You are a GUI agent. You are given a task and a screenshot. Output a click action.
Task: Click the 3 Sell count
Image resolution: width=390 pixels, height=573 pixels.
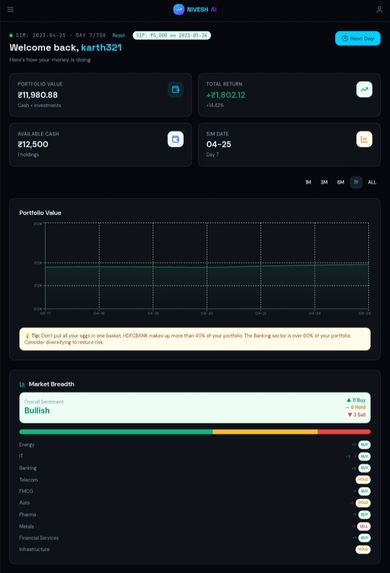(357, 415)
